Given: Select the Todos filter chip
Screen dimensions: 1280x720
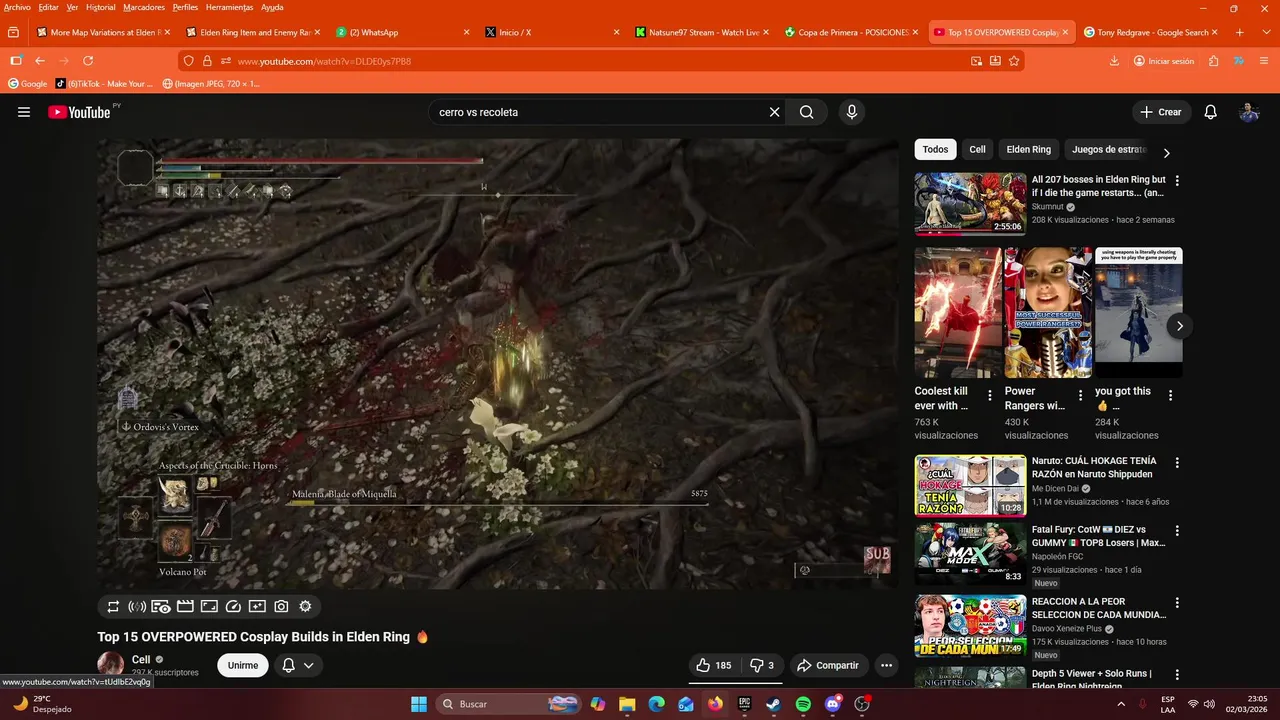Looking at the screenshot, I should (x=935, y=149).
